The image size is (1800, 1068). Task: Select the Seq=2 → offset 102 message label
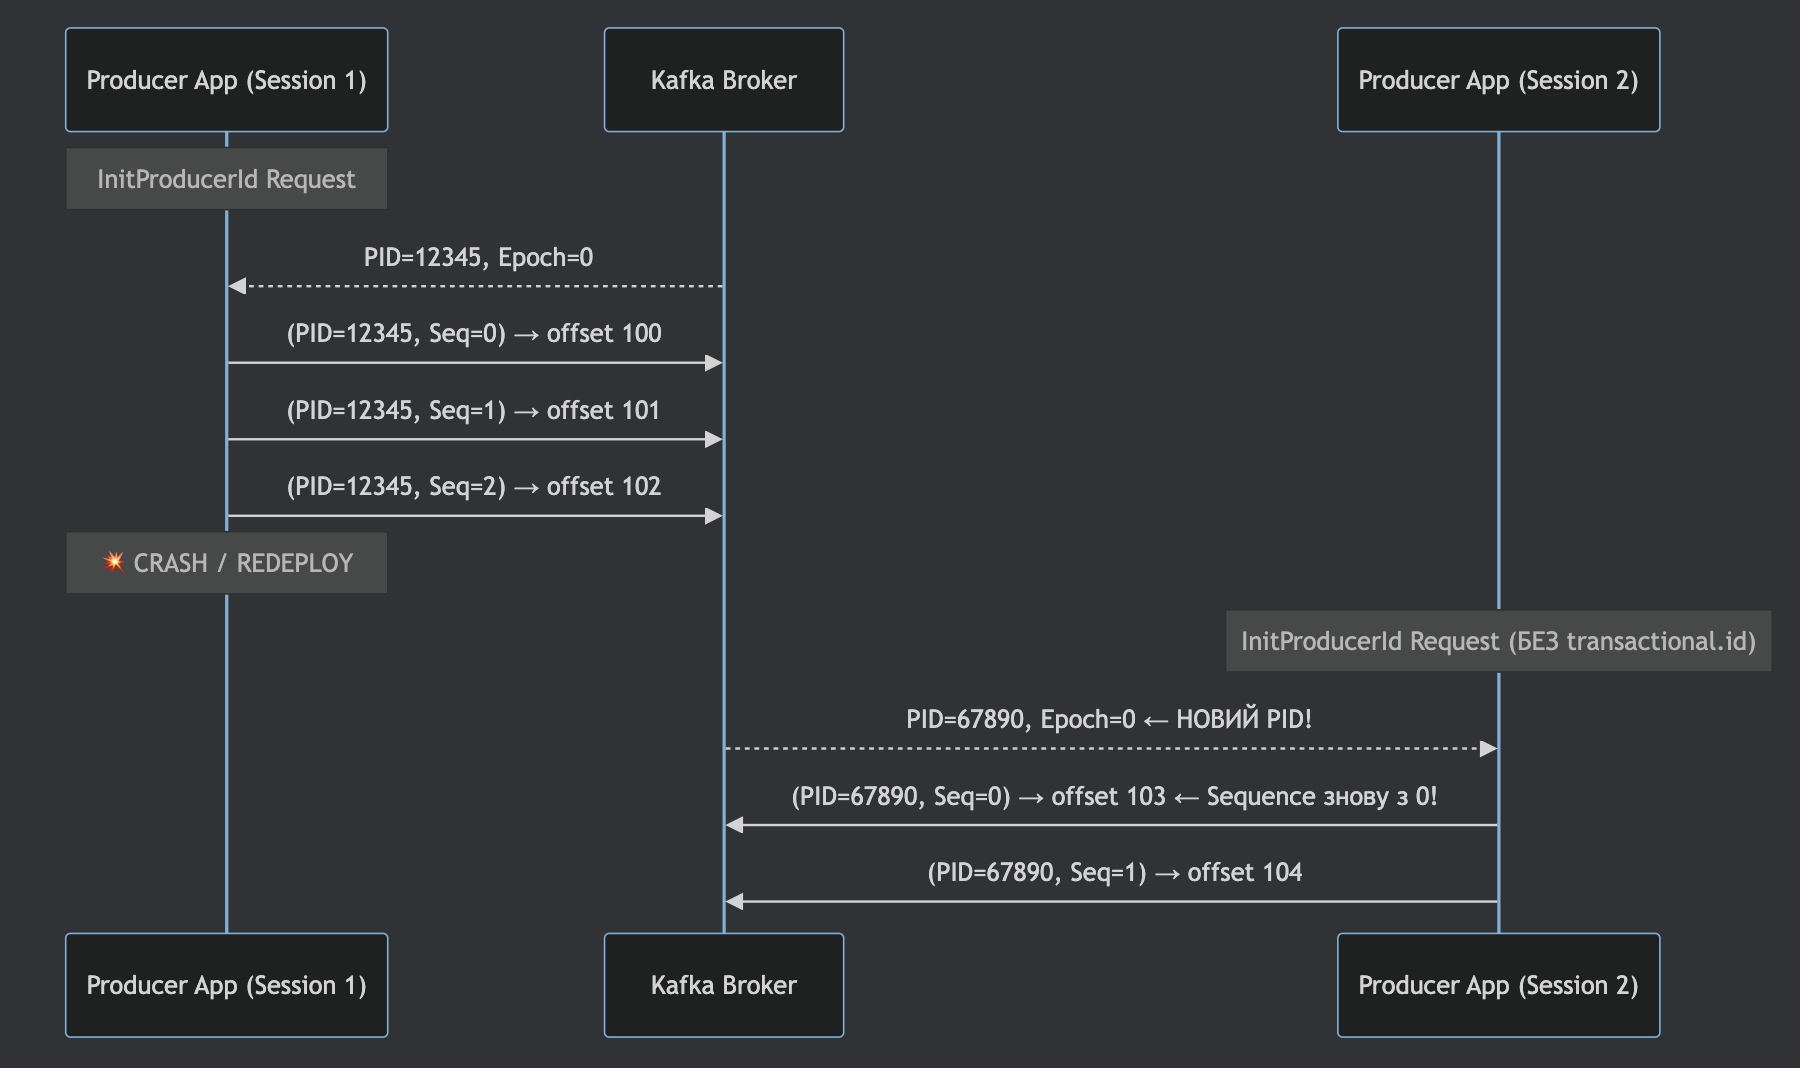pyautogui.click(x=474, y=487)
